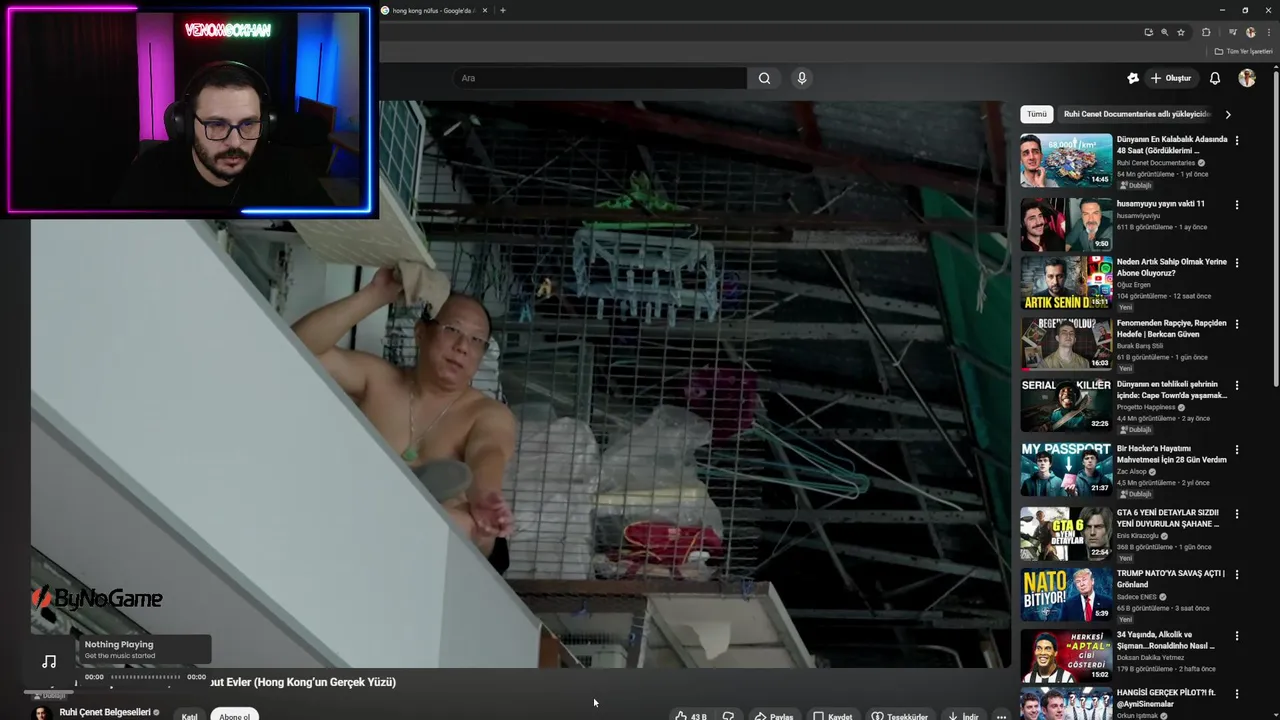Select the Tümü filter chip
Screen dimensions: 1280x720
(1037, 114)
